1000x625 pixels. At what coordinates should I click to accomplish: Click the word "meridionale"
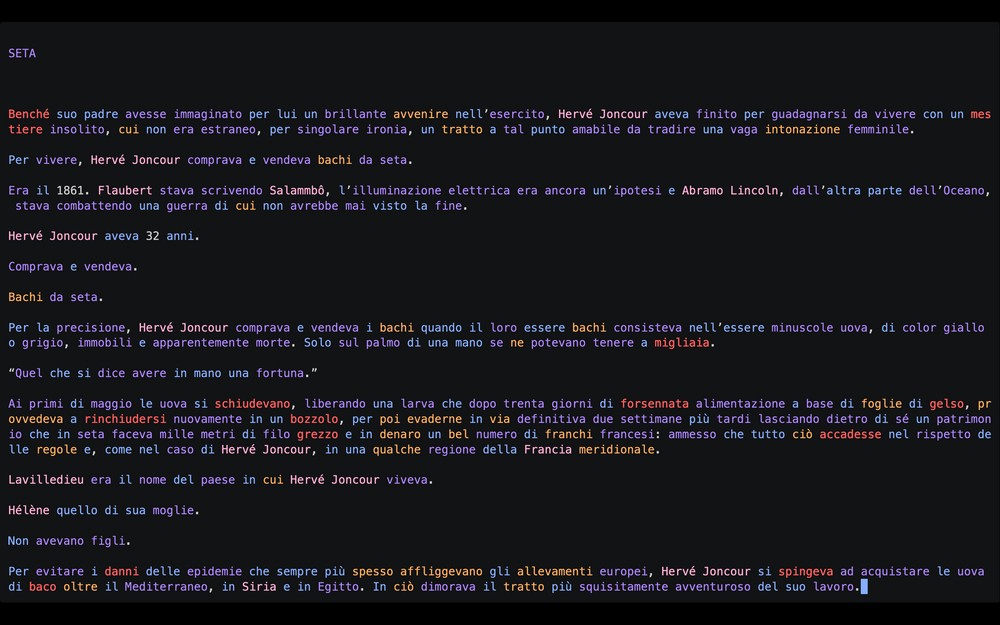(616, 450)
